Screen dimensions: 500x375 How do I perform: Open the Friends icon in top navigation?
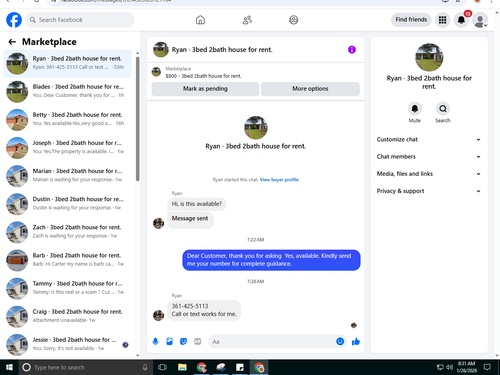pos(247,20)
